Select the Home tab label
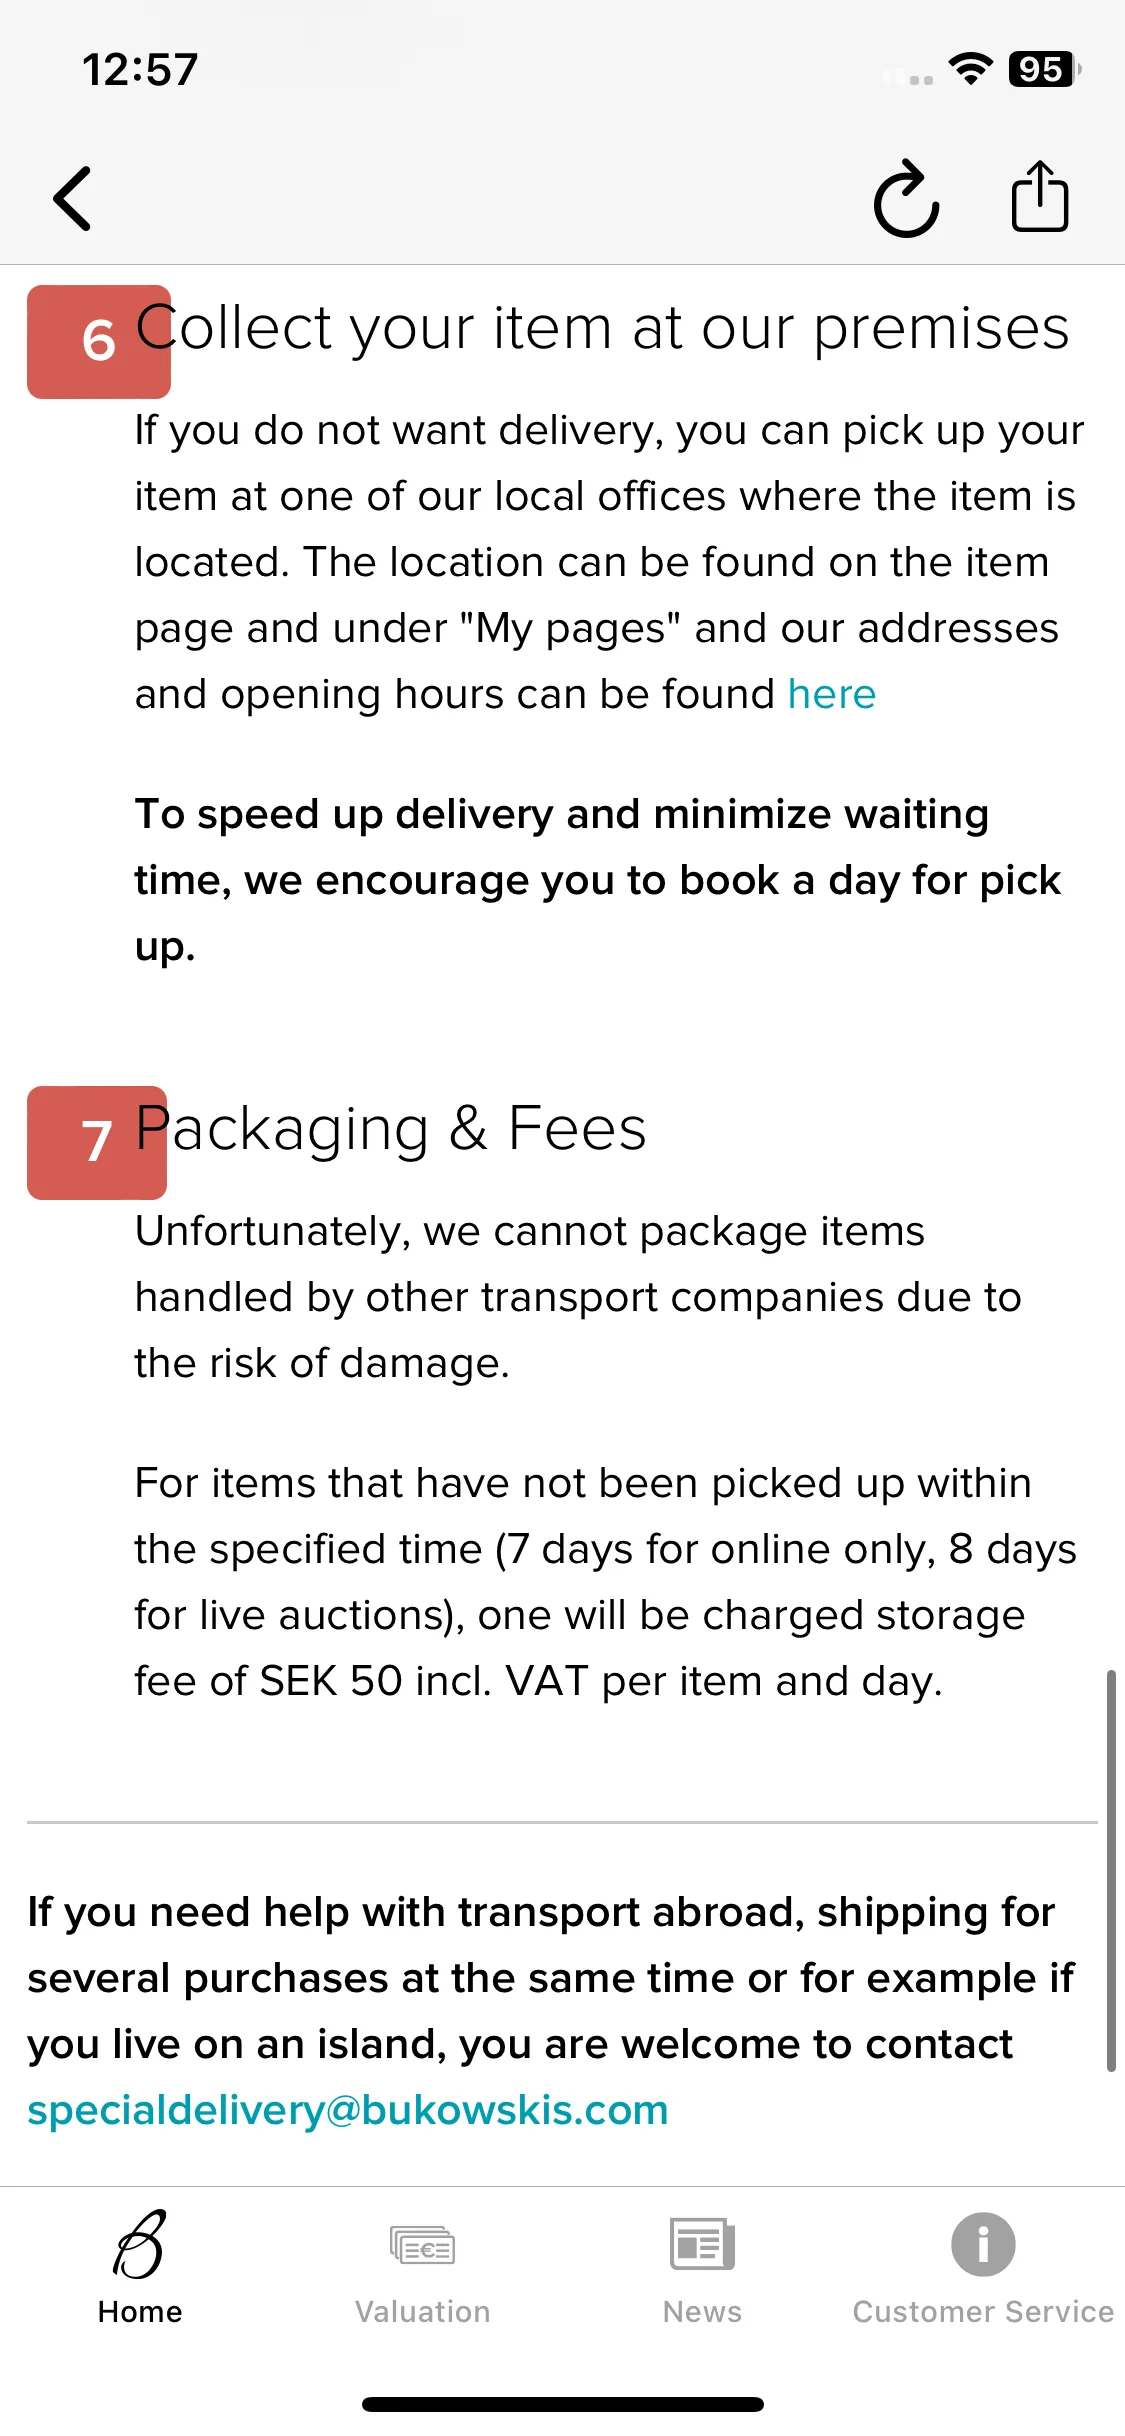The height and width of the screenshot is (2436, 1125). point(140,2312)
